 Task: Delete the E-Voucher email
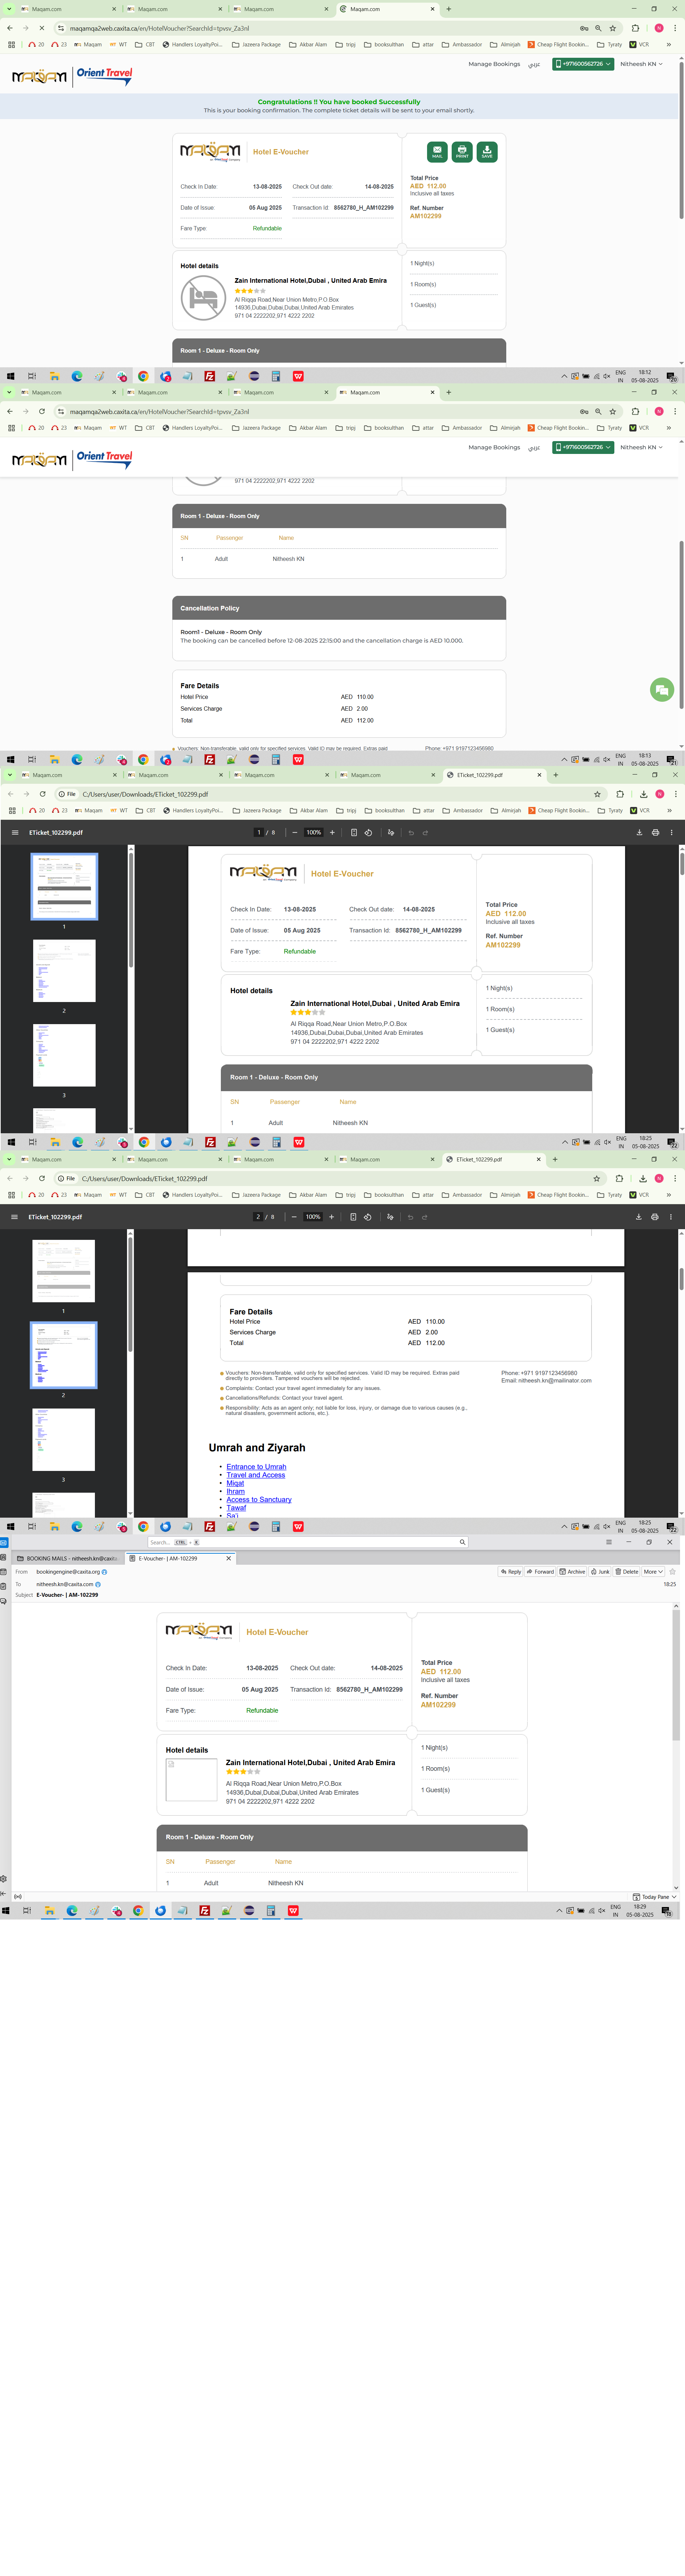pos(627,1571)
